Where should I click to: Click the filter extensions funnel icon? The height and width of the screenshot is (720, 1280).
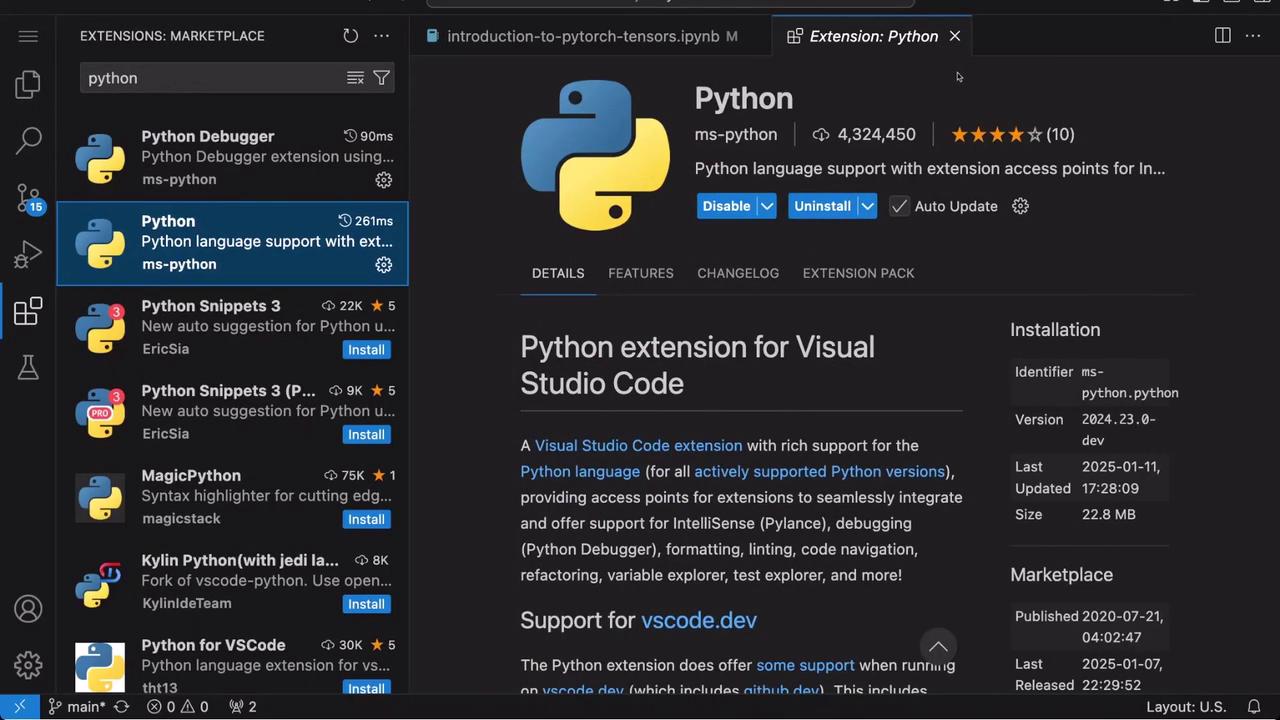pyautogui.click(x=381, y=78)
